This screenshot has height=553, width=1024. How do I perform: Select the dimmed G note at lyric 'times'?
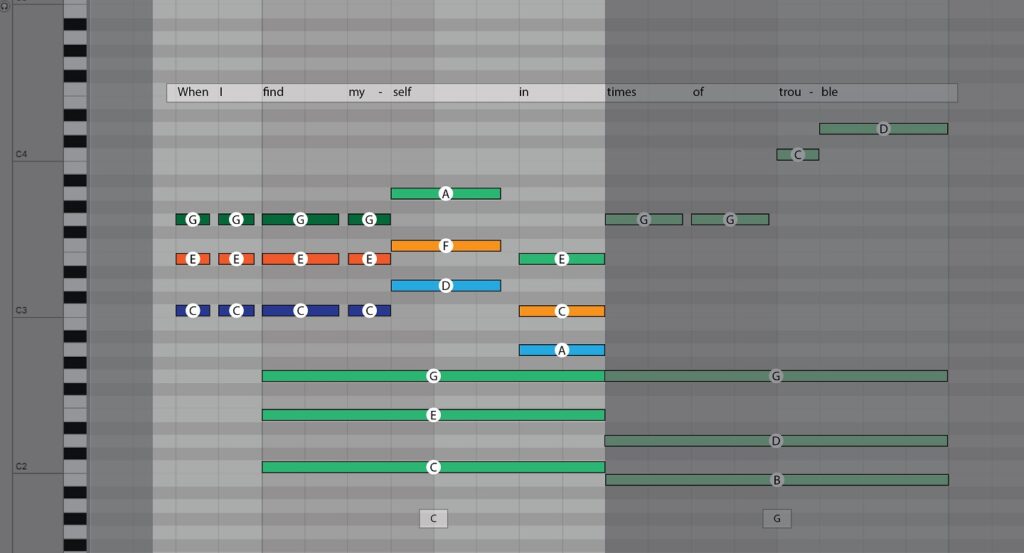pyautogui.click(x=644, y=219)
